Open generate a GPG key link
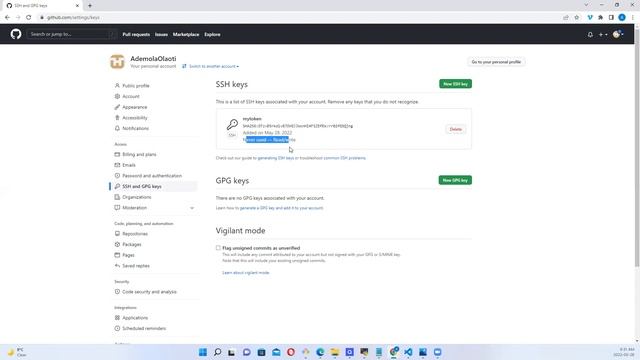 (x=281, y=208)
